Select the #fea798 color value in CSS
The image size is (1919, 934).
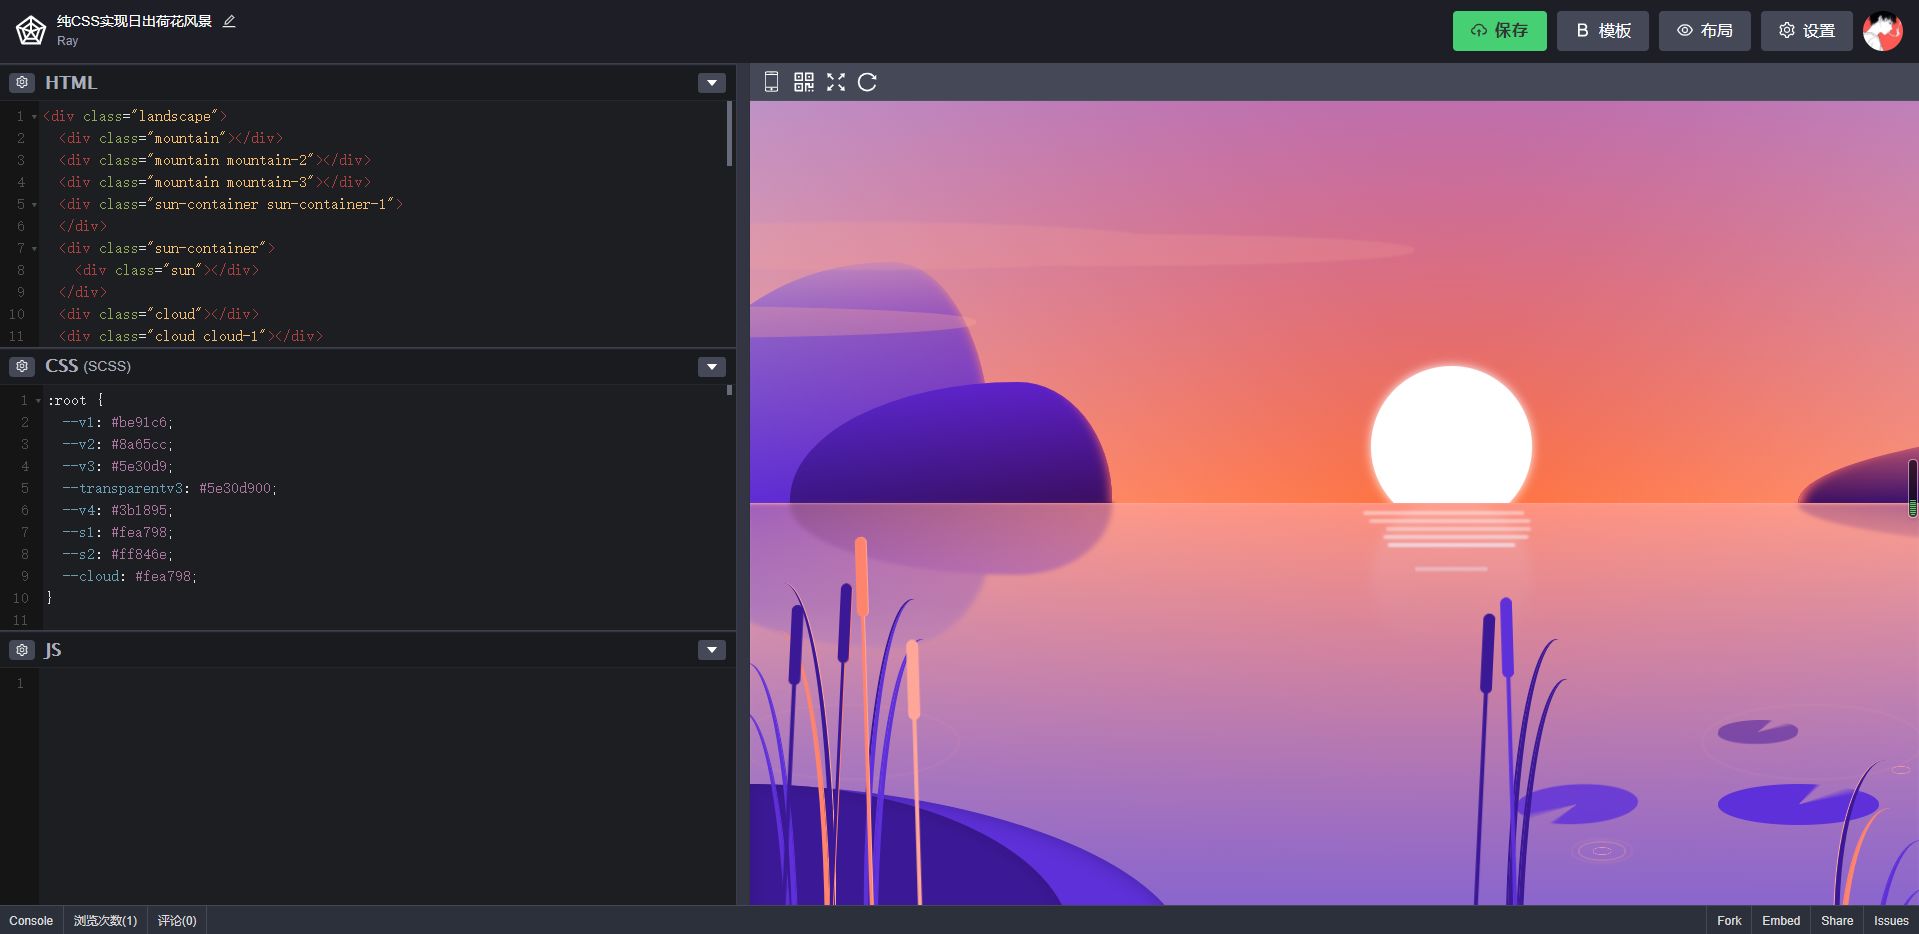click(143, 532)
